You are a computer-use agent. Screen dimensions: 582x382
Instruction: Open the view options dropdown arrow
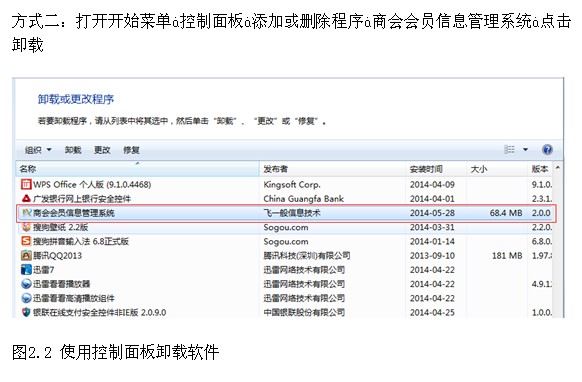(525, 150)
